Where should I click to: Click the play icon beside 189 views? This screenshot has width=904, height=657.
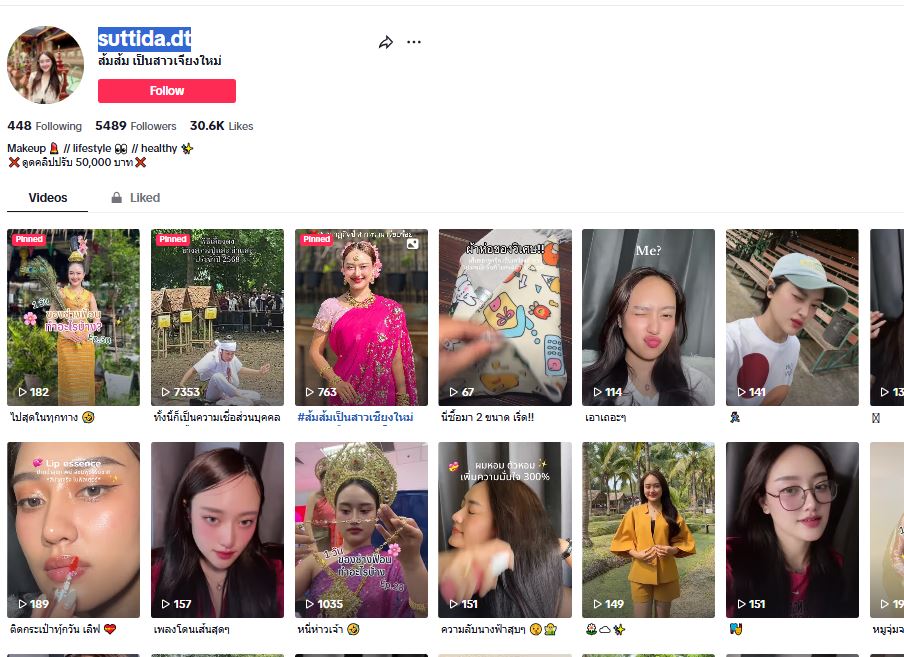tap(22, 604)
